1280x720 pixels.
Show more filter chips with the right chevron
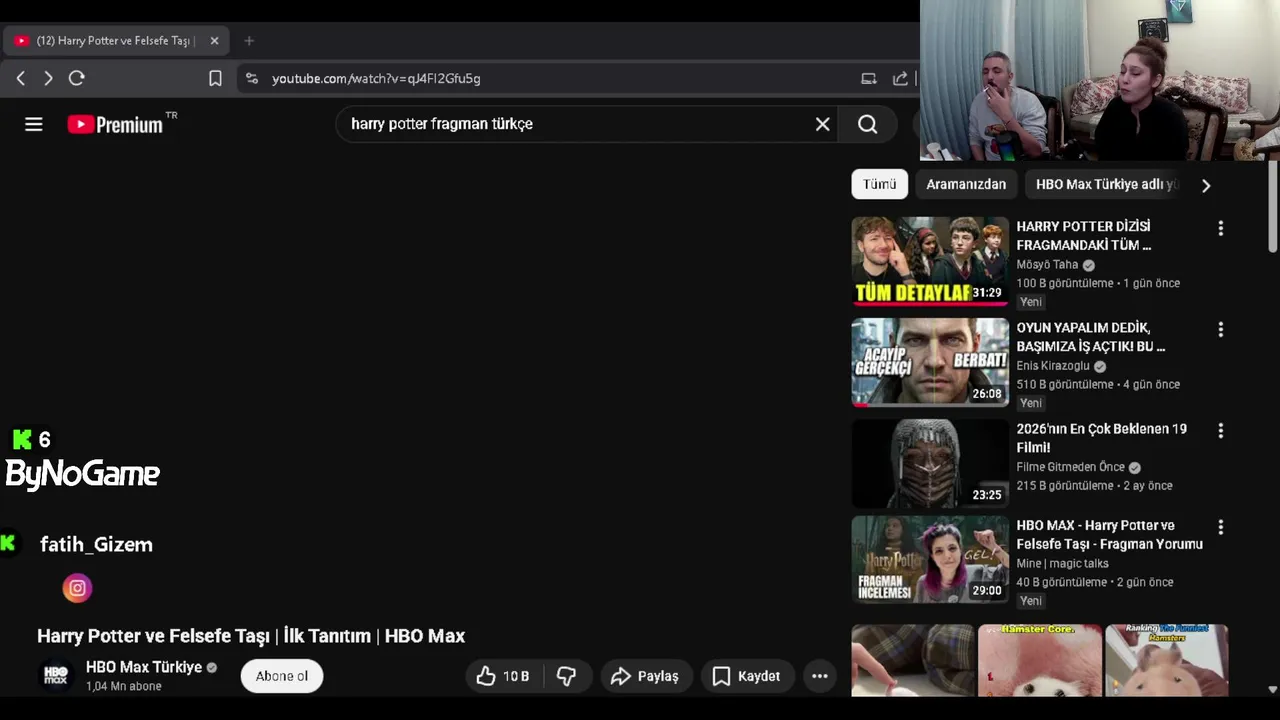1206,185
